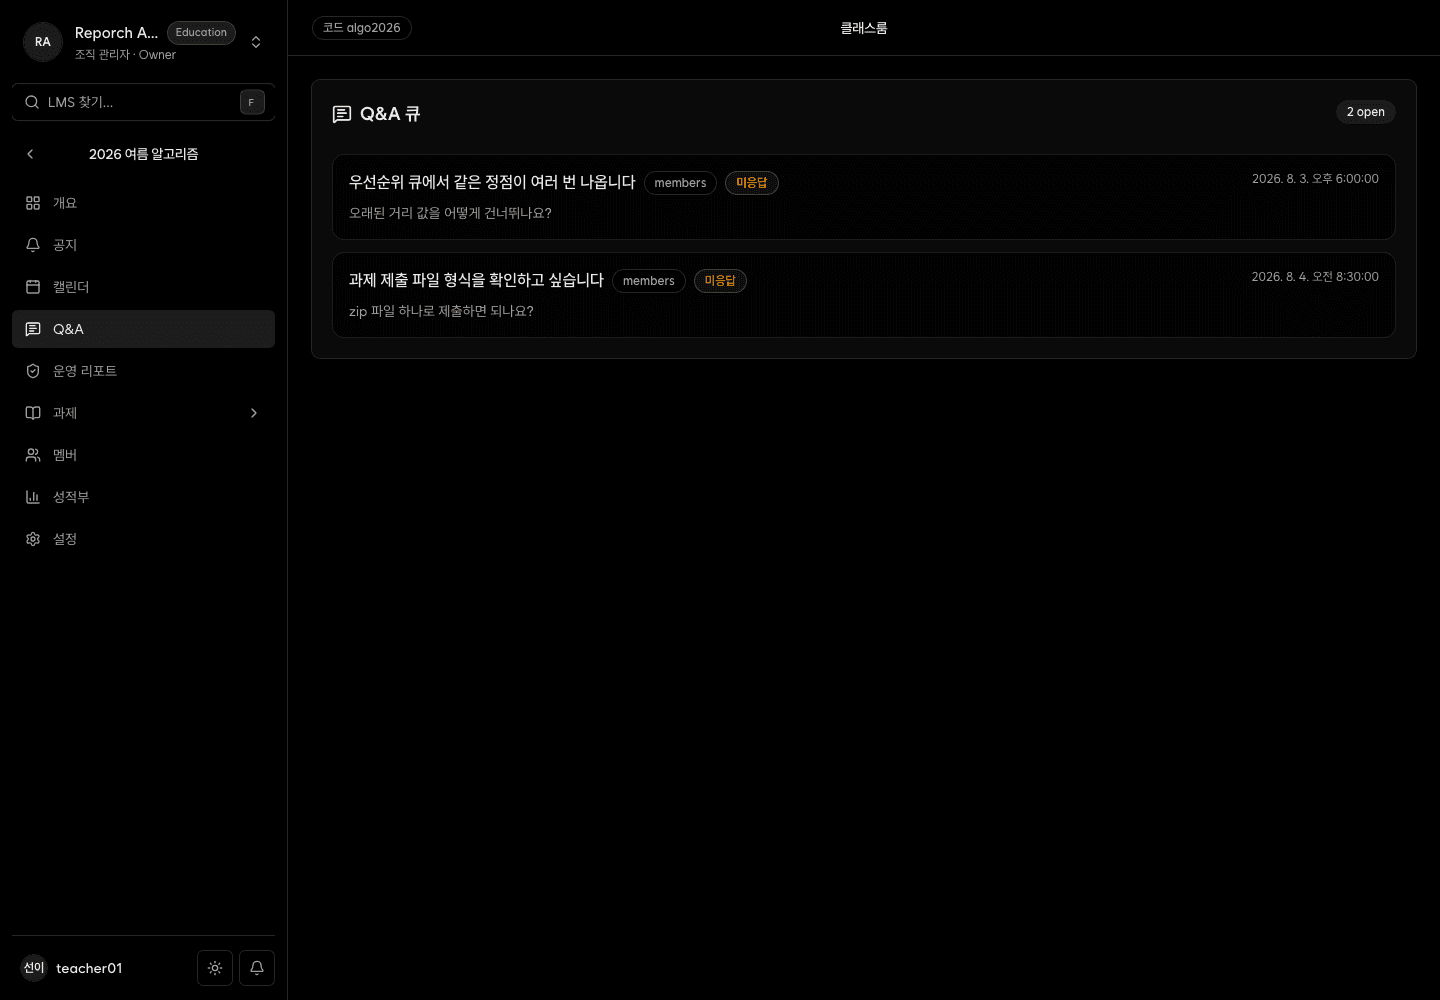Open the 캘린더 menu item
Image resolution: width=1440 pixels, height=1000 pixels.
pyautogui.click(x=143, y=287)
